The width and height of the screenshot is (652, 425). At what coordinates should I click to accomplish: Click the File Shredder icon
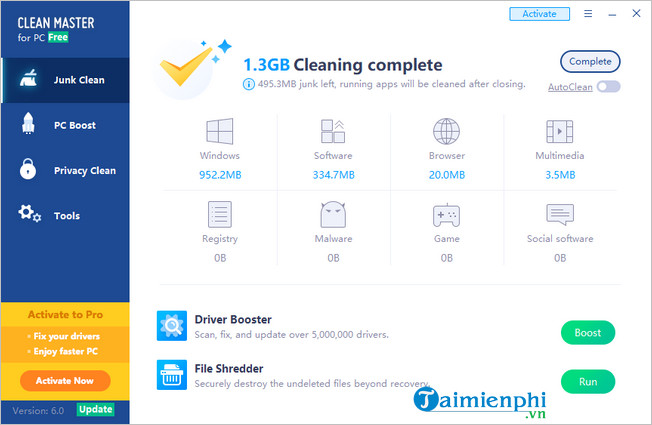pos(172,375)
